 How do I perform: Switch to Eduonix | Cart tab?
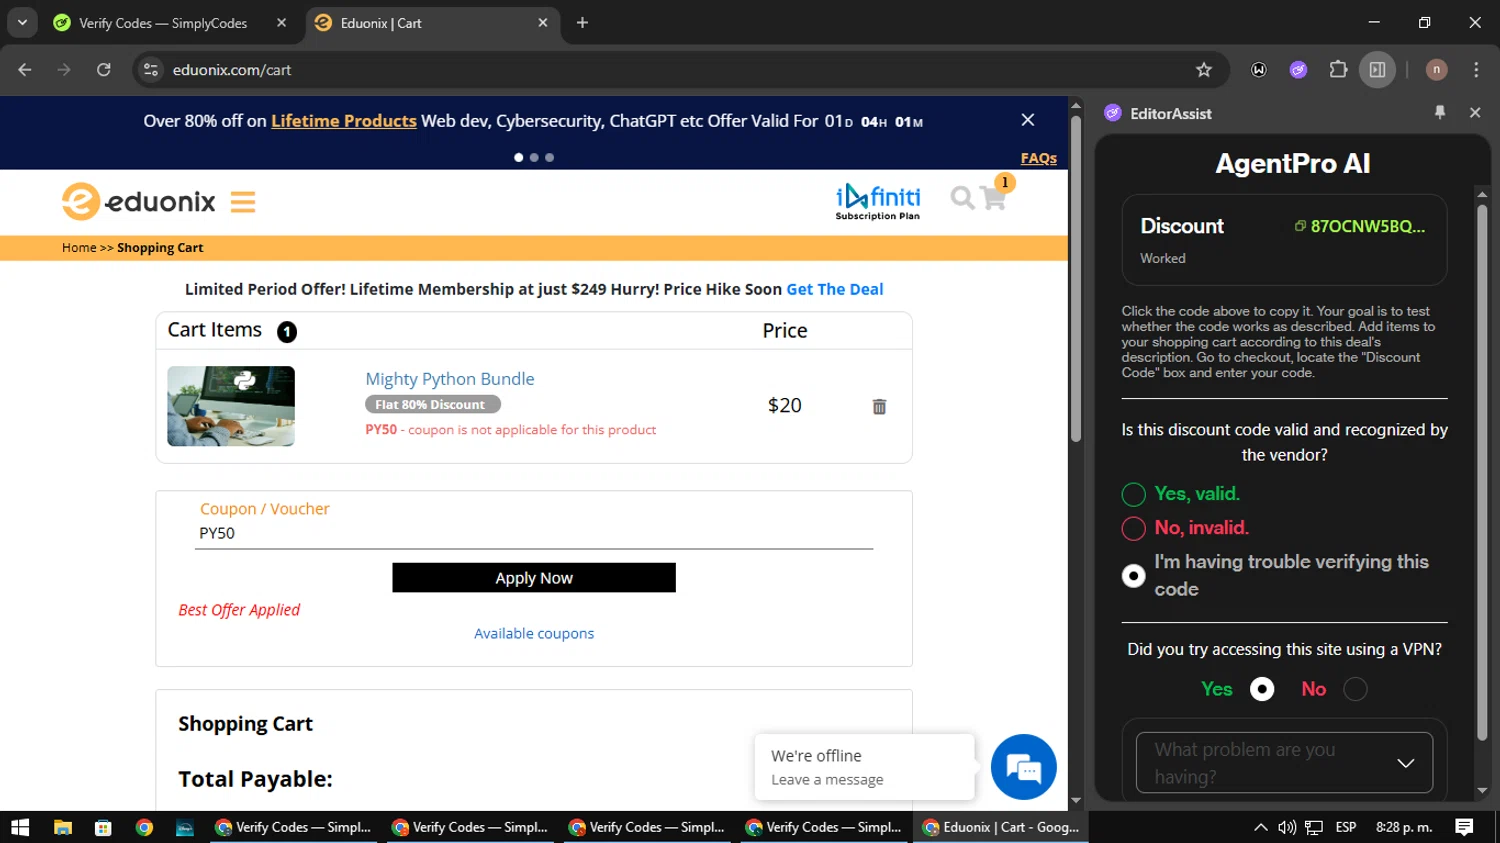pyautogui.click(x=430, y=23)
